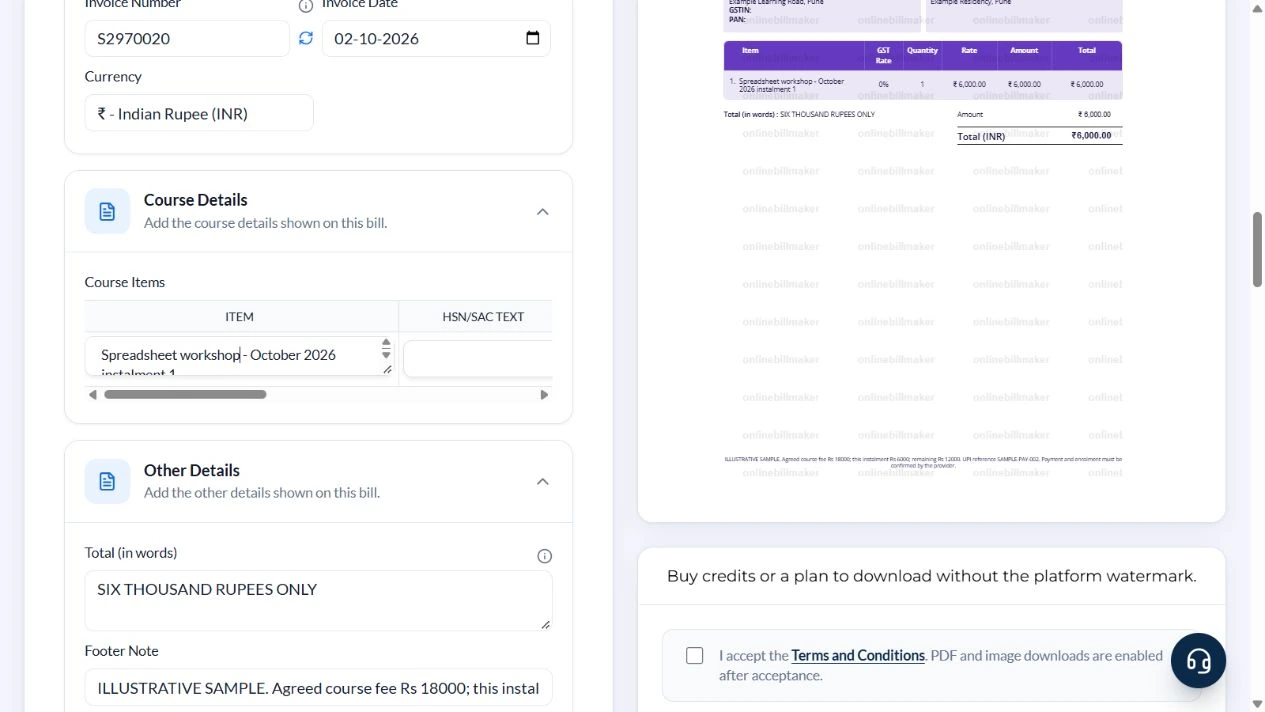Click the page scrollbar down arrow
Viewport: 1265px width, 712px height.
1258,704
